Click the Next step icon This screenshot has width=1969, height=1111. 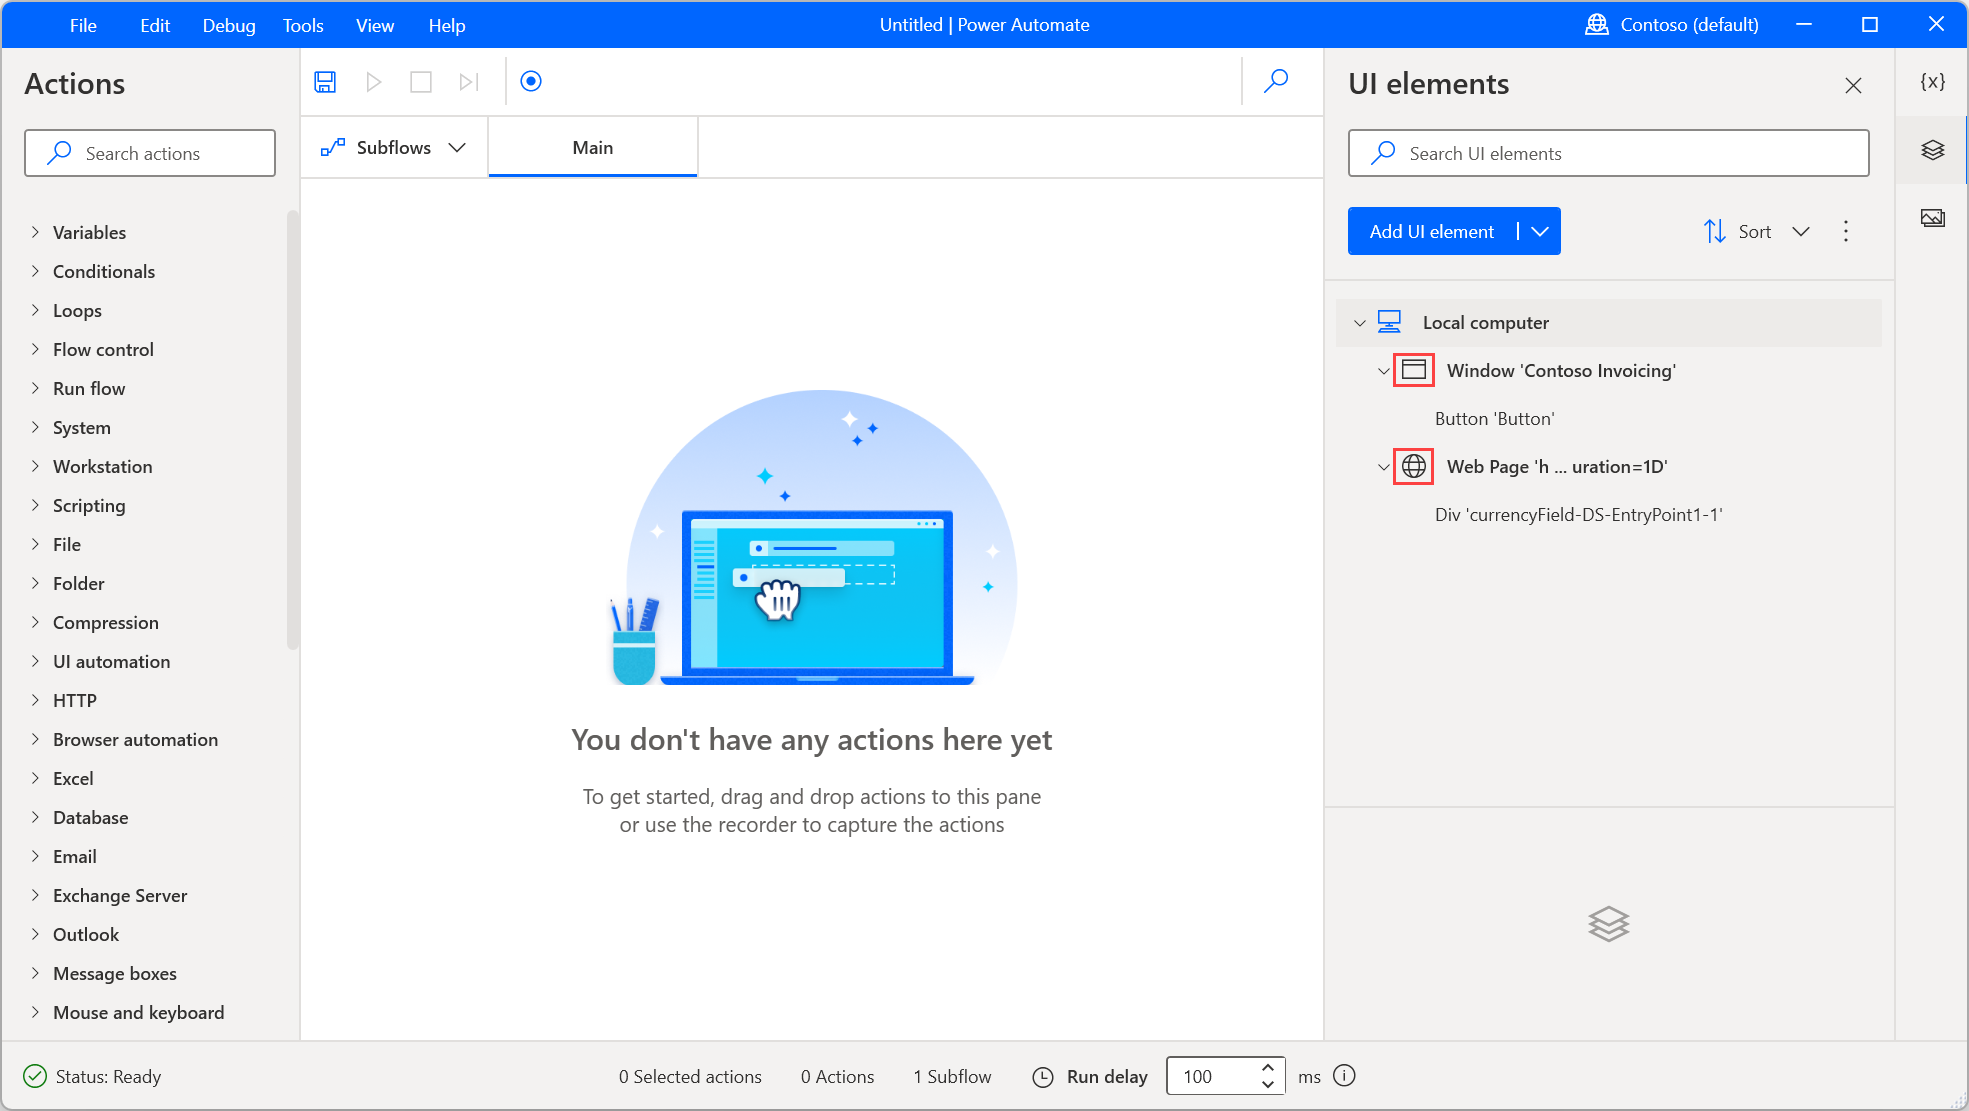coord(468,80)
